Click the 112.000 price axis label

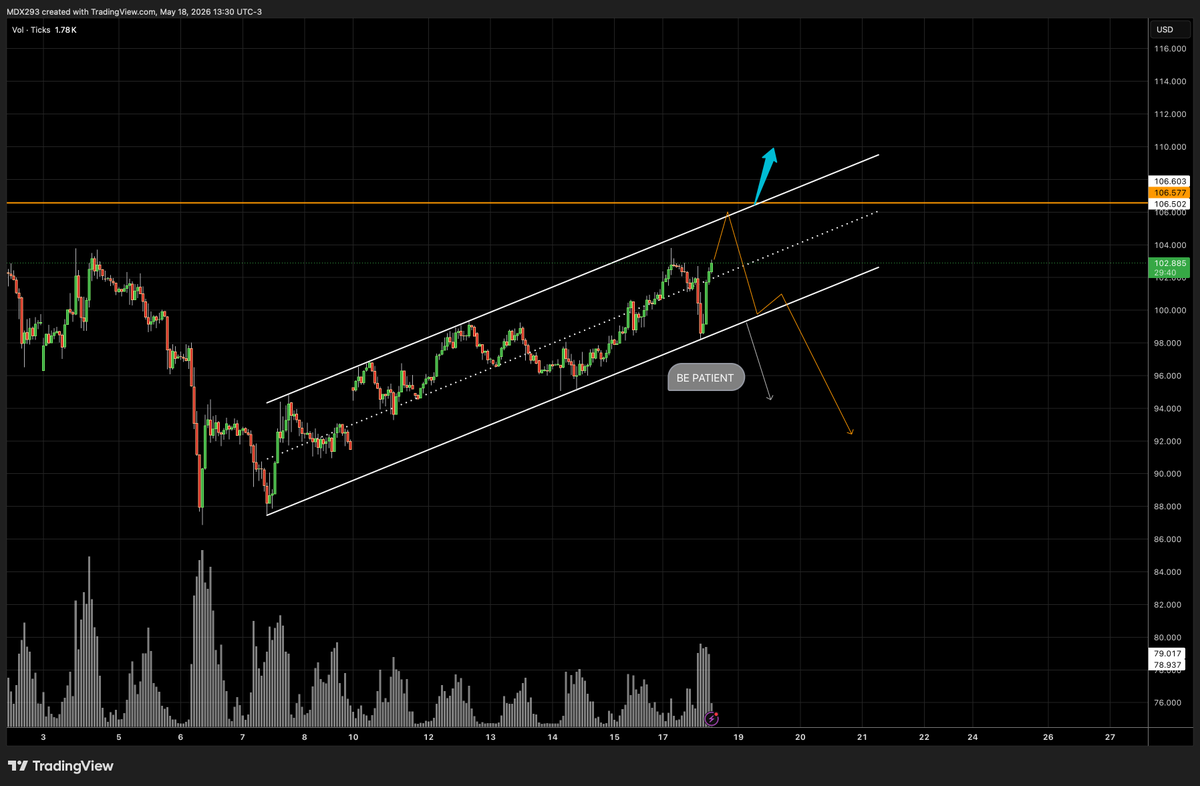tap(1169, 114)
